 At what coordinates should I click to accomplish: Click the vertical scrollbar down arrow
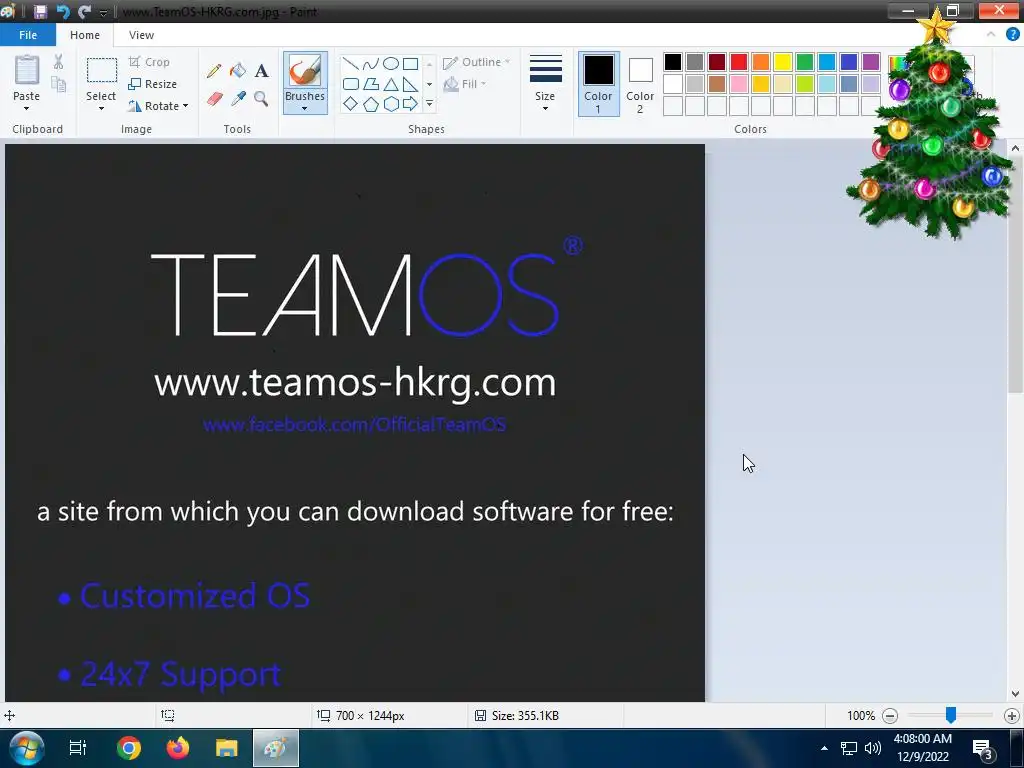pos(1015,694)
